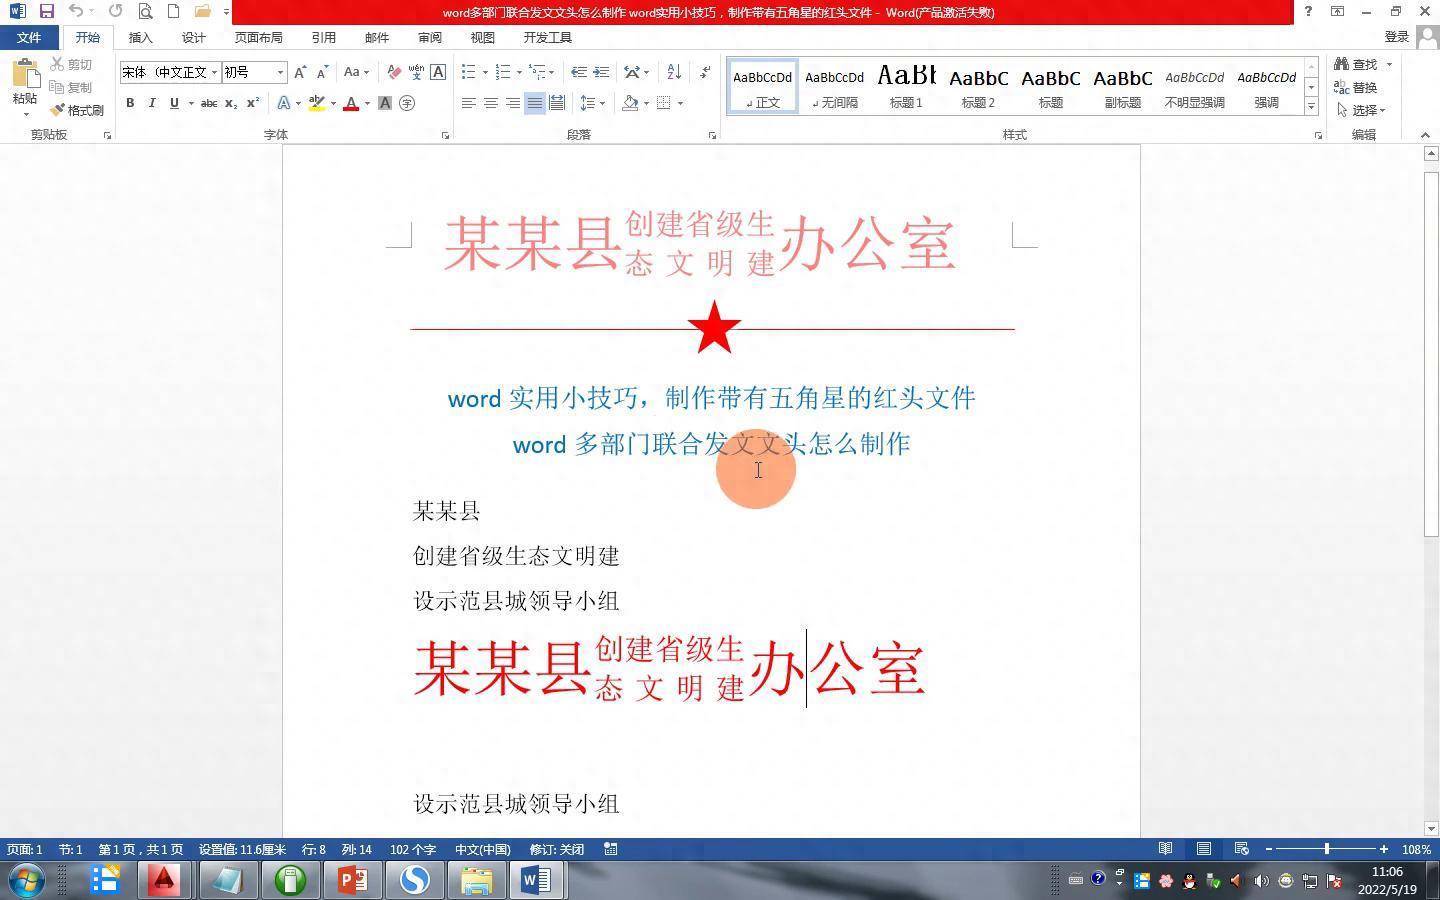Screen dimensions: 1440x900
Task: Toggle italic formatting in the Font group
Action: pos(151,103)
